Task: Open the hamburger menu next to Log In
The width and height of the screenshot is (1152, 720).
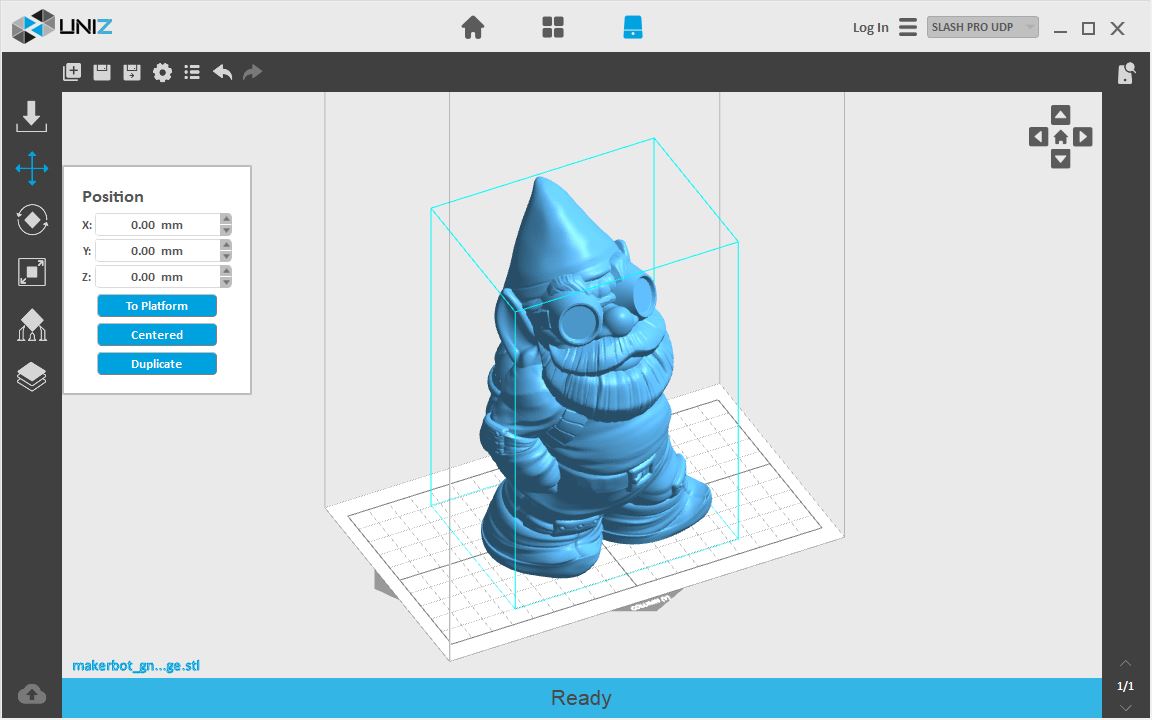Action: coord(907,27)
